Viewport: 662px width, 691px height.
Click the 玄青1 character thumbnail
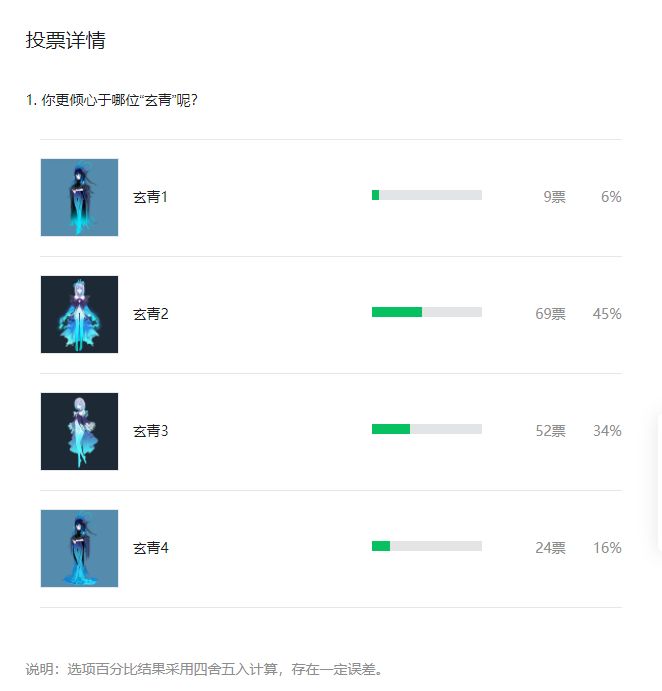(79, 197)
